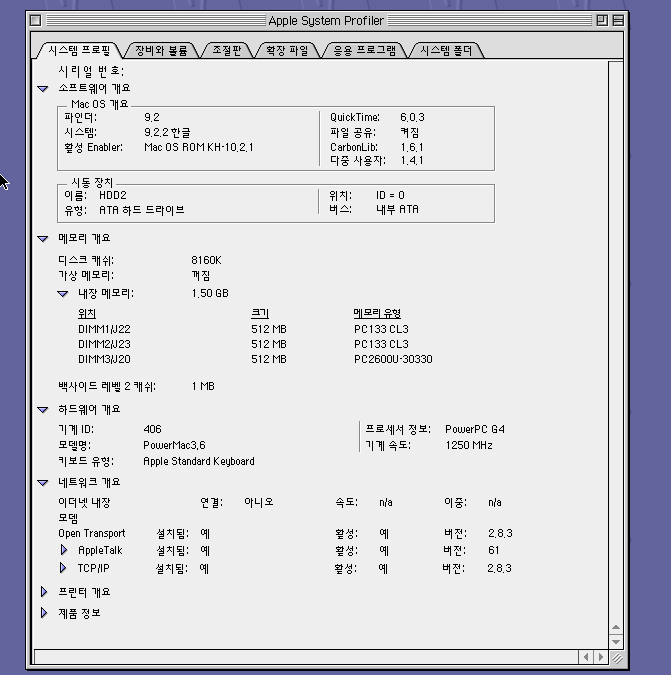671x675 pixels.
Task: Click the vertical scrollbar up arrow
Action: pos(617,625)
